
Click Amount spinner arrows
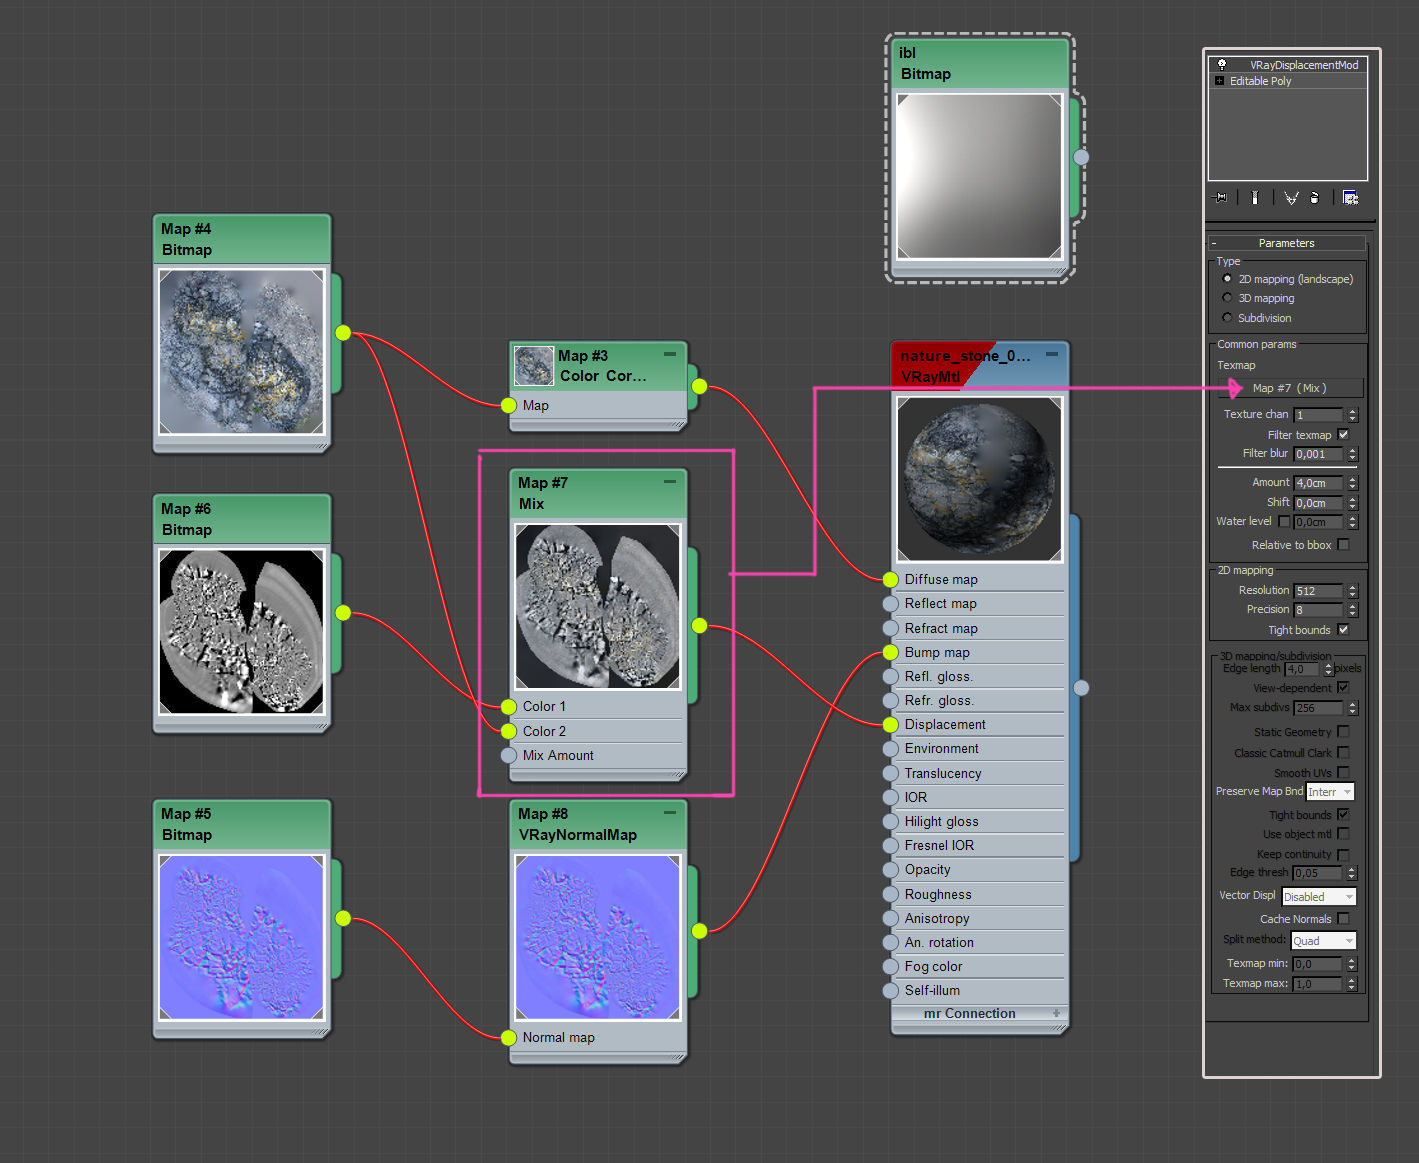1353,483
